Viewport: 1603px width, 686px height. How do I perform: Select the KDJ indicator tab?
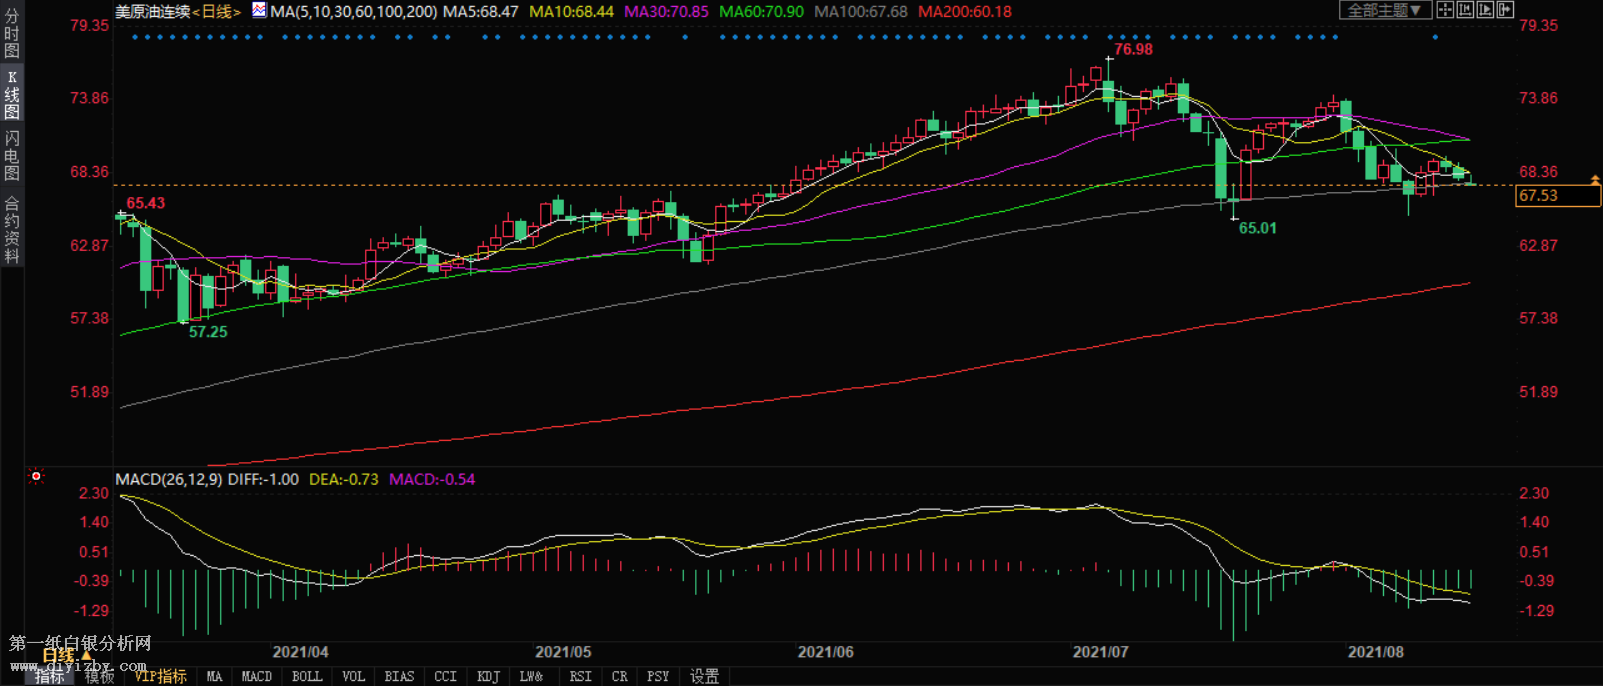click(x=488, y=677)
